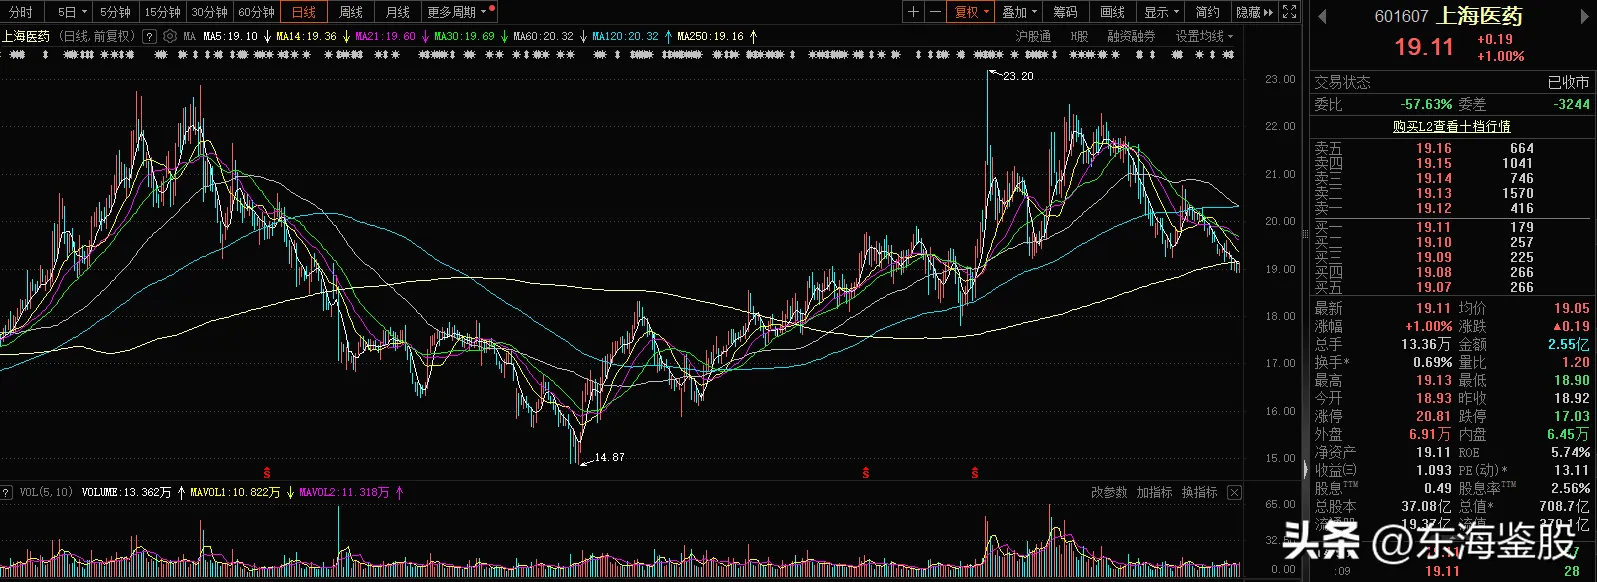
Task: Click the 买一 bid row volume 179
Action: 1522,227
